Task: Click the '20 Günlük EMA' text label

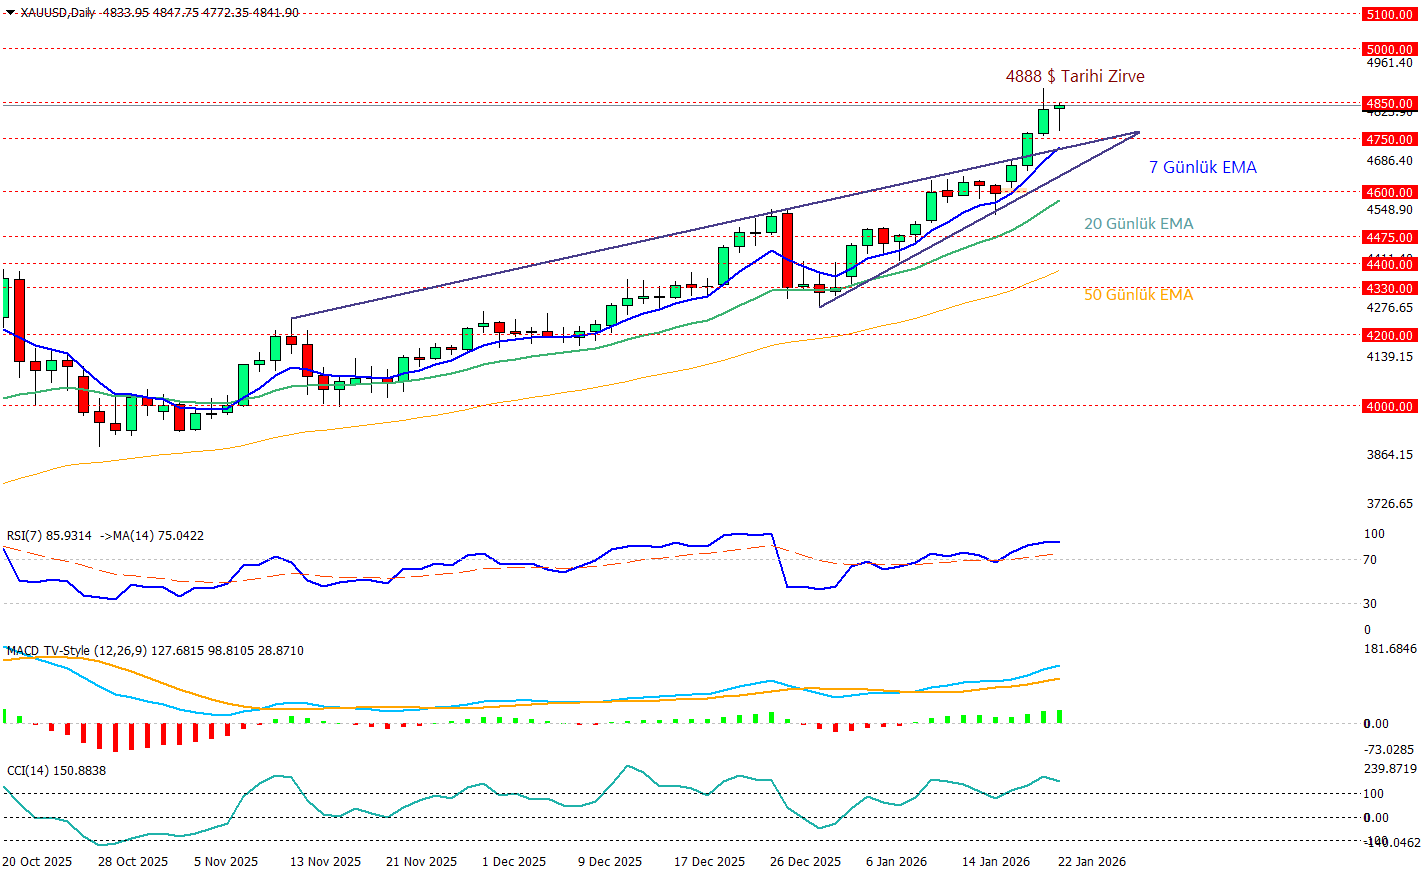Action: coord(1138,224)
